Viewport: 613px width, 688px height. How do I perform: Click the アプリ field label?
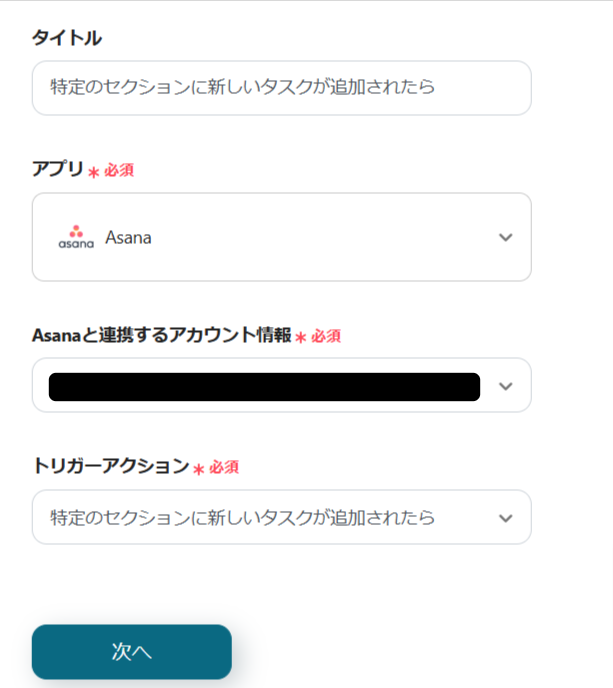[58, 169]
